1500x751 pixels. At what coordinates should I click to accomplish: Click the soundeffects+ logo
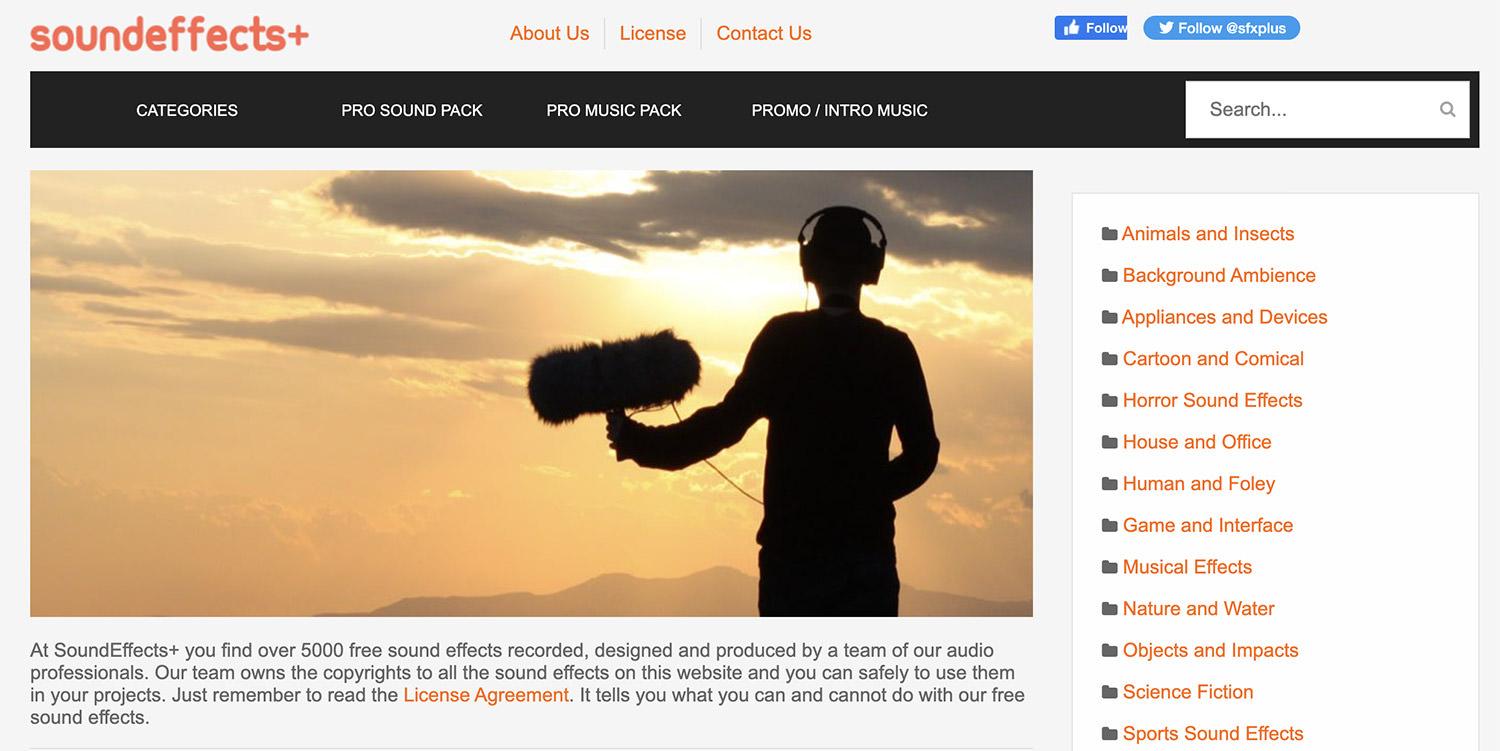point(169,34)
